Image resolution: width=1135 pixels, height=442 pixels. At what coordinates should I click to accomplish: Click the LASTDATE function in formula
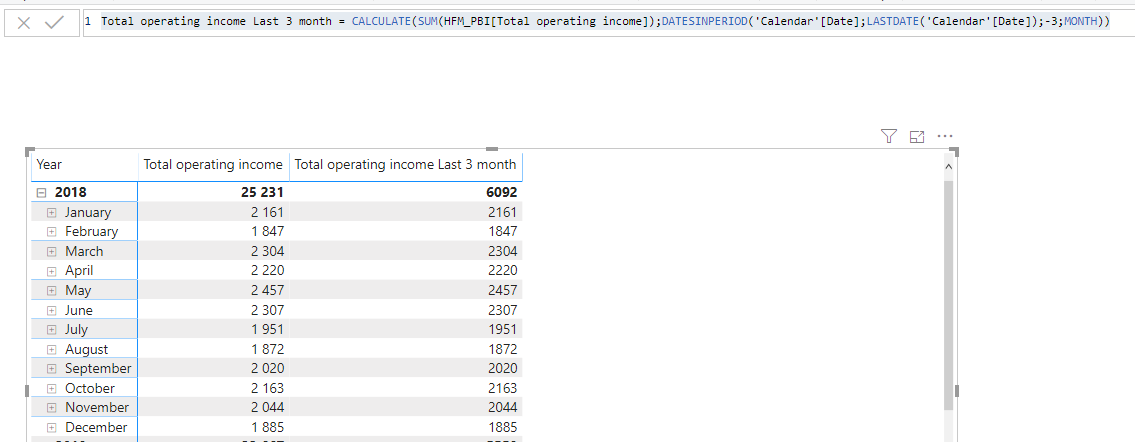(894, 22)
